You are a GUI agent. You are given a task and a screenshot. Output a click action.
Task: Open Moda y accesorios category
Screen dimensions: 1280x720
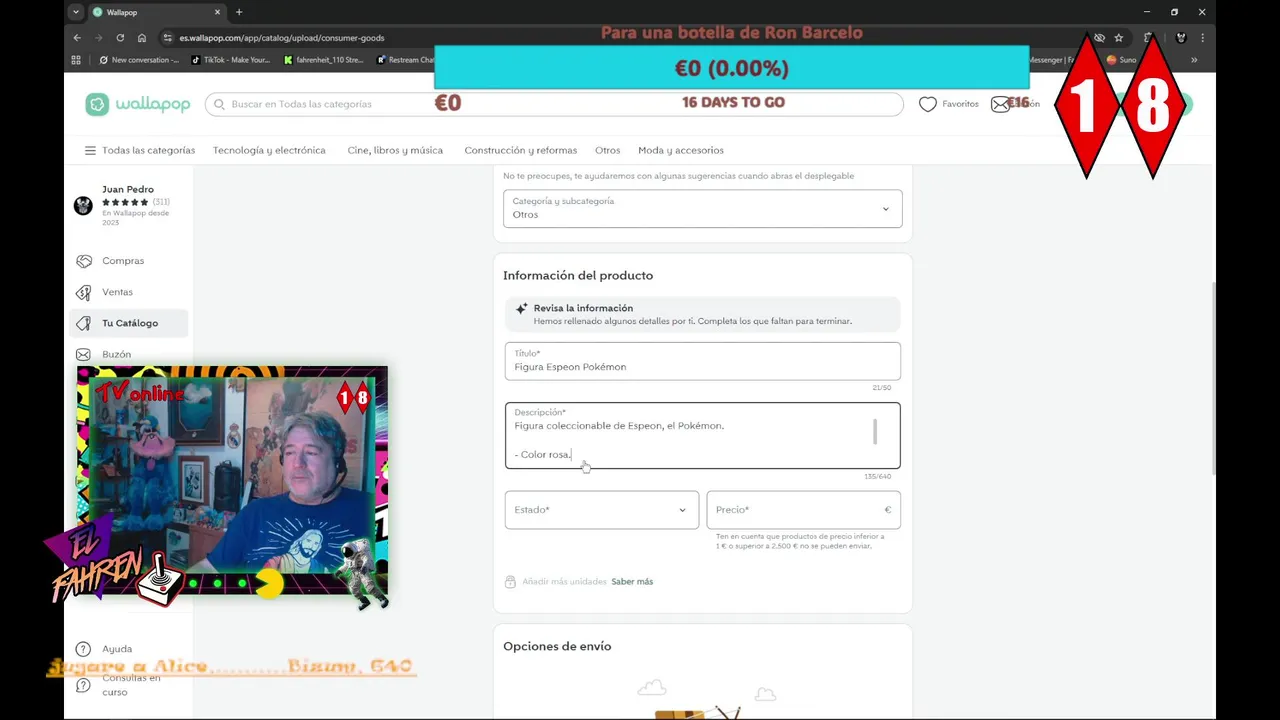[681, 150]
